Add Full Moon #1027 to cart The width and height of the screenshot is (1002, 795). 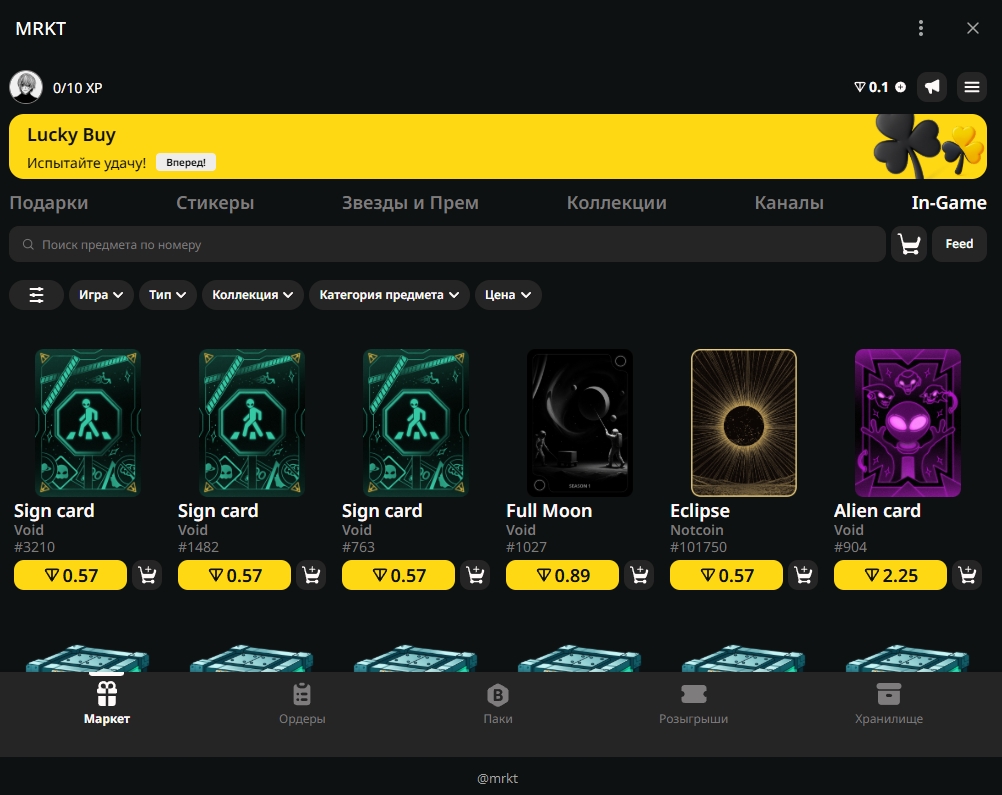[x=639, y=575]
